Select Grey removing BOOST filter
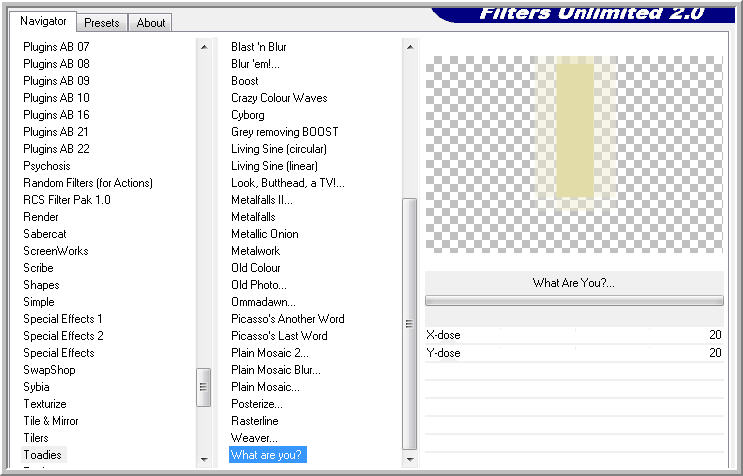 tap(285, 132)
